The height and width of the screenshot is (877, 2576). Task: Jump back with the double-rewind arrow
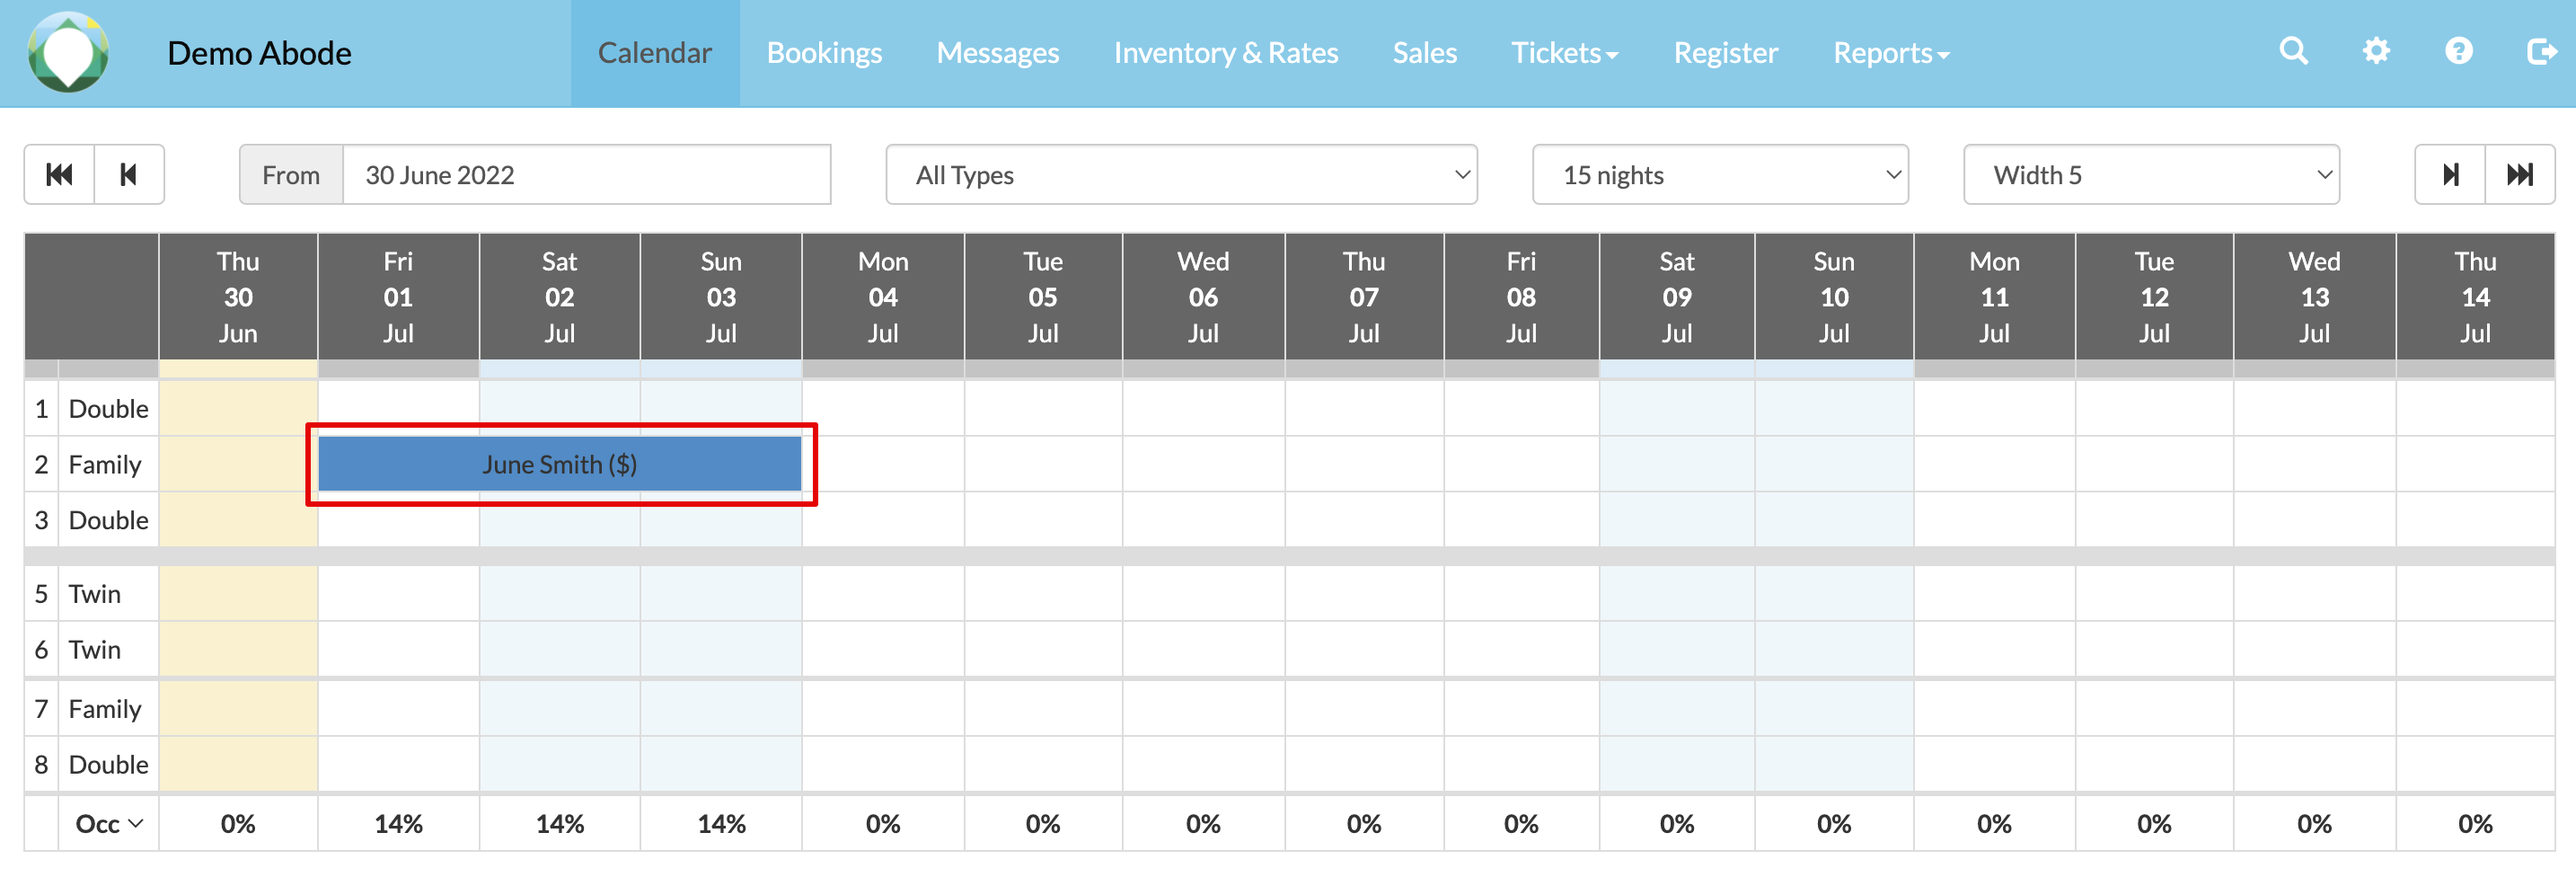(60, 175)
